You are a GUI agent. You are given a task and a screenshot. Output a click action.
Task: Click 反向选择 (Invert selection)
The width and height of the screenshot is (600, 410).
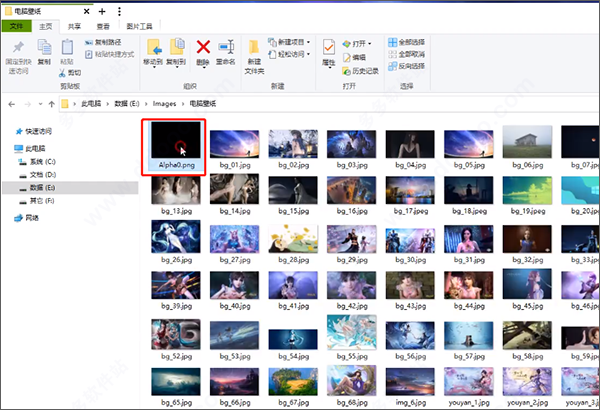pyautogui.click(x=406, y=66)
